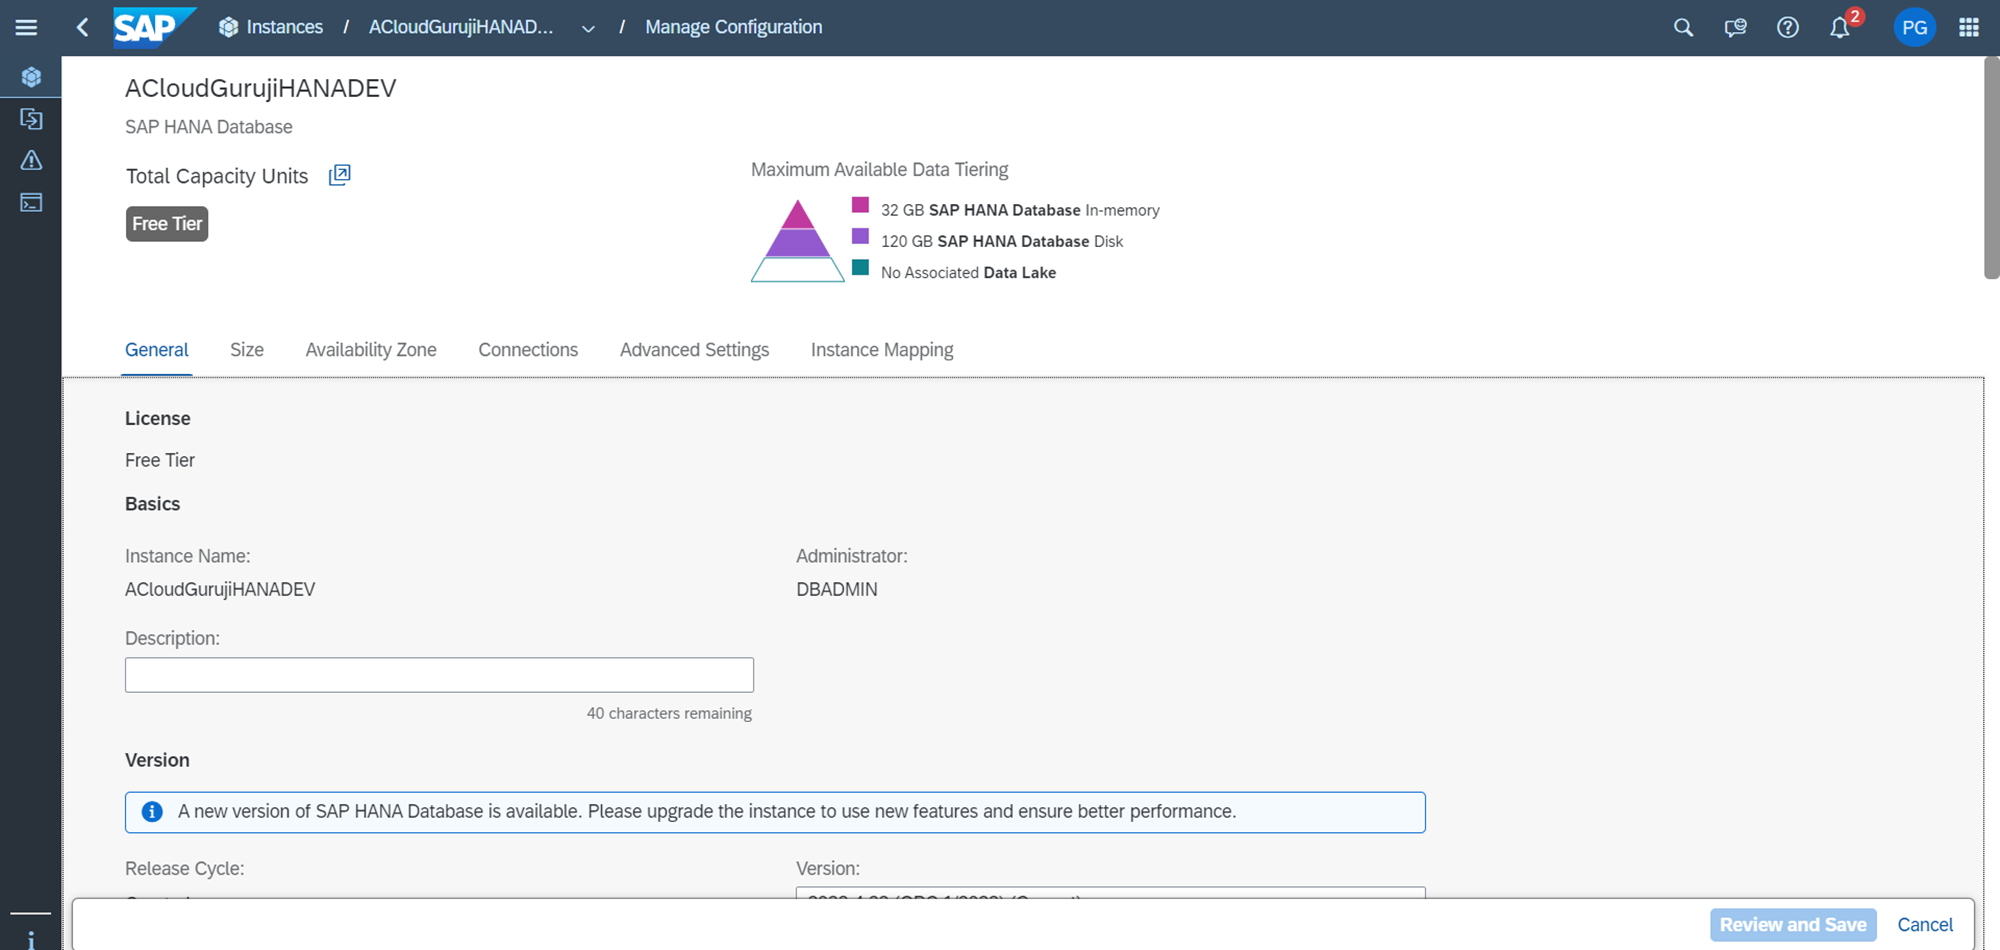The height and width of the screenshot is (950, 2000).
Task: Open the Instances cube icon in sidebar
Action: (x=31, y=77)
